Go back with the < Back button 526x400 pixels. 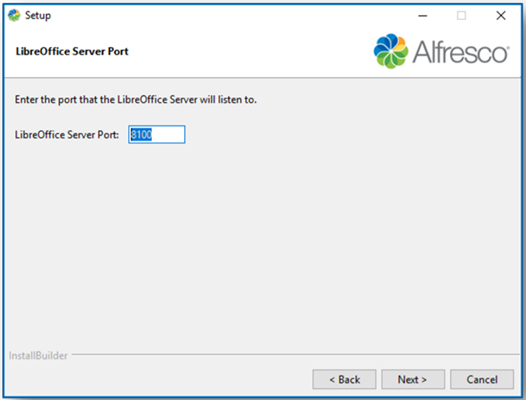pyautogui.click(x=344, y=380)
